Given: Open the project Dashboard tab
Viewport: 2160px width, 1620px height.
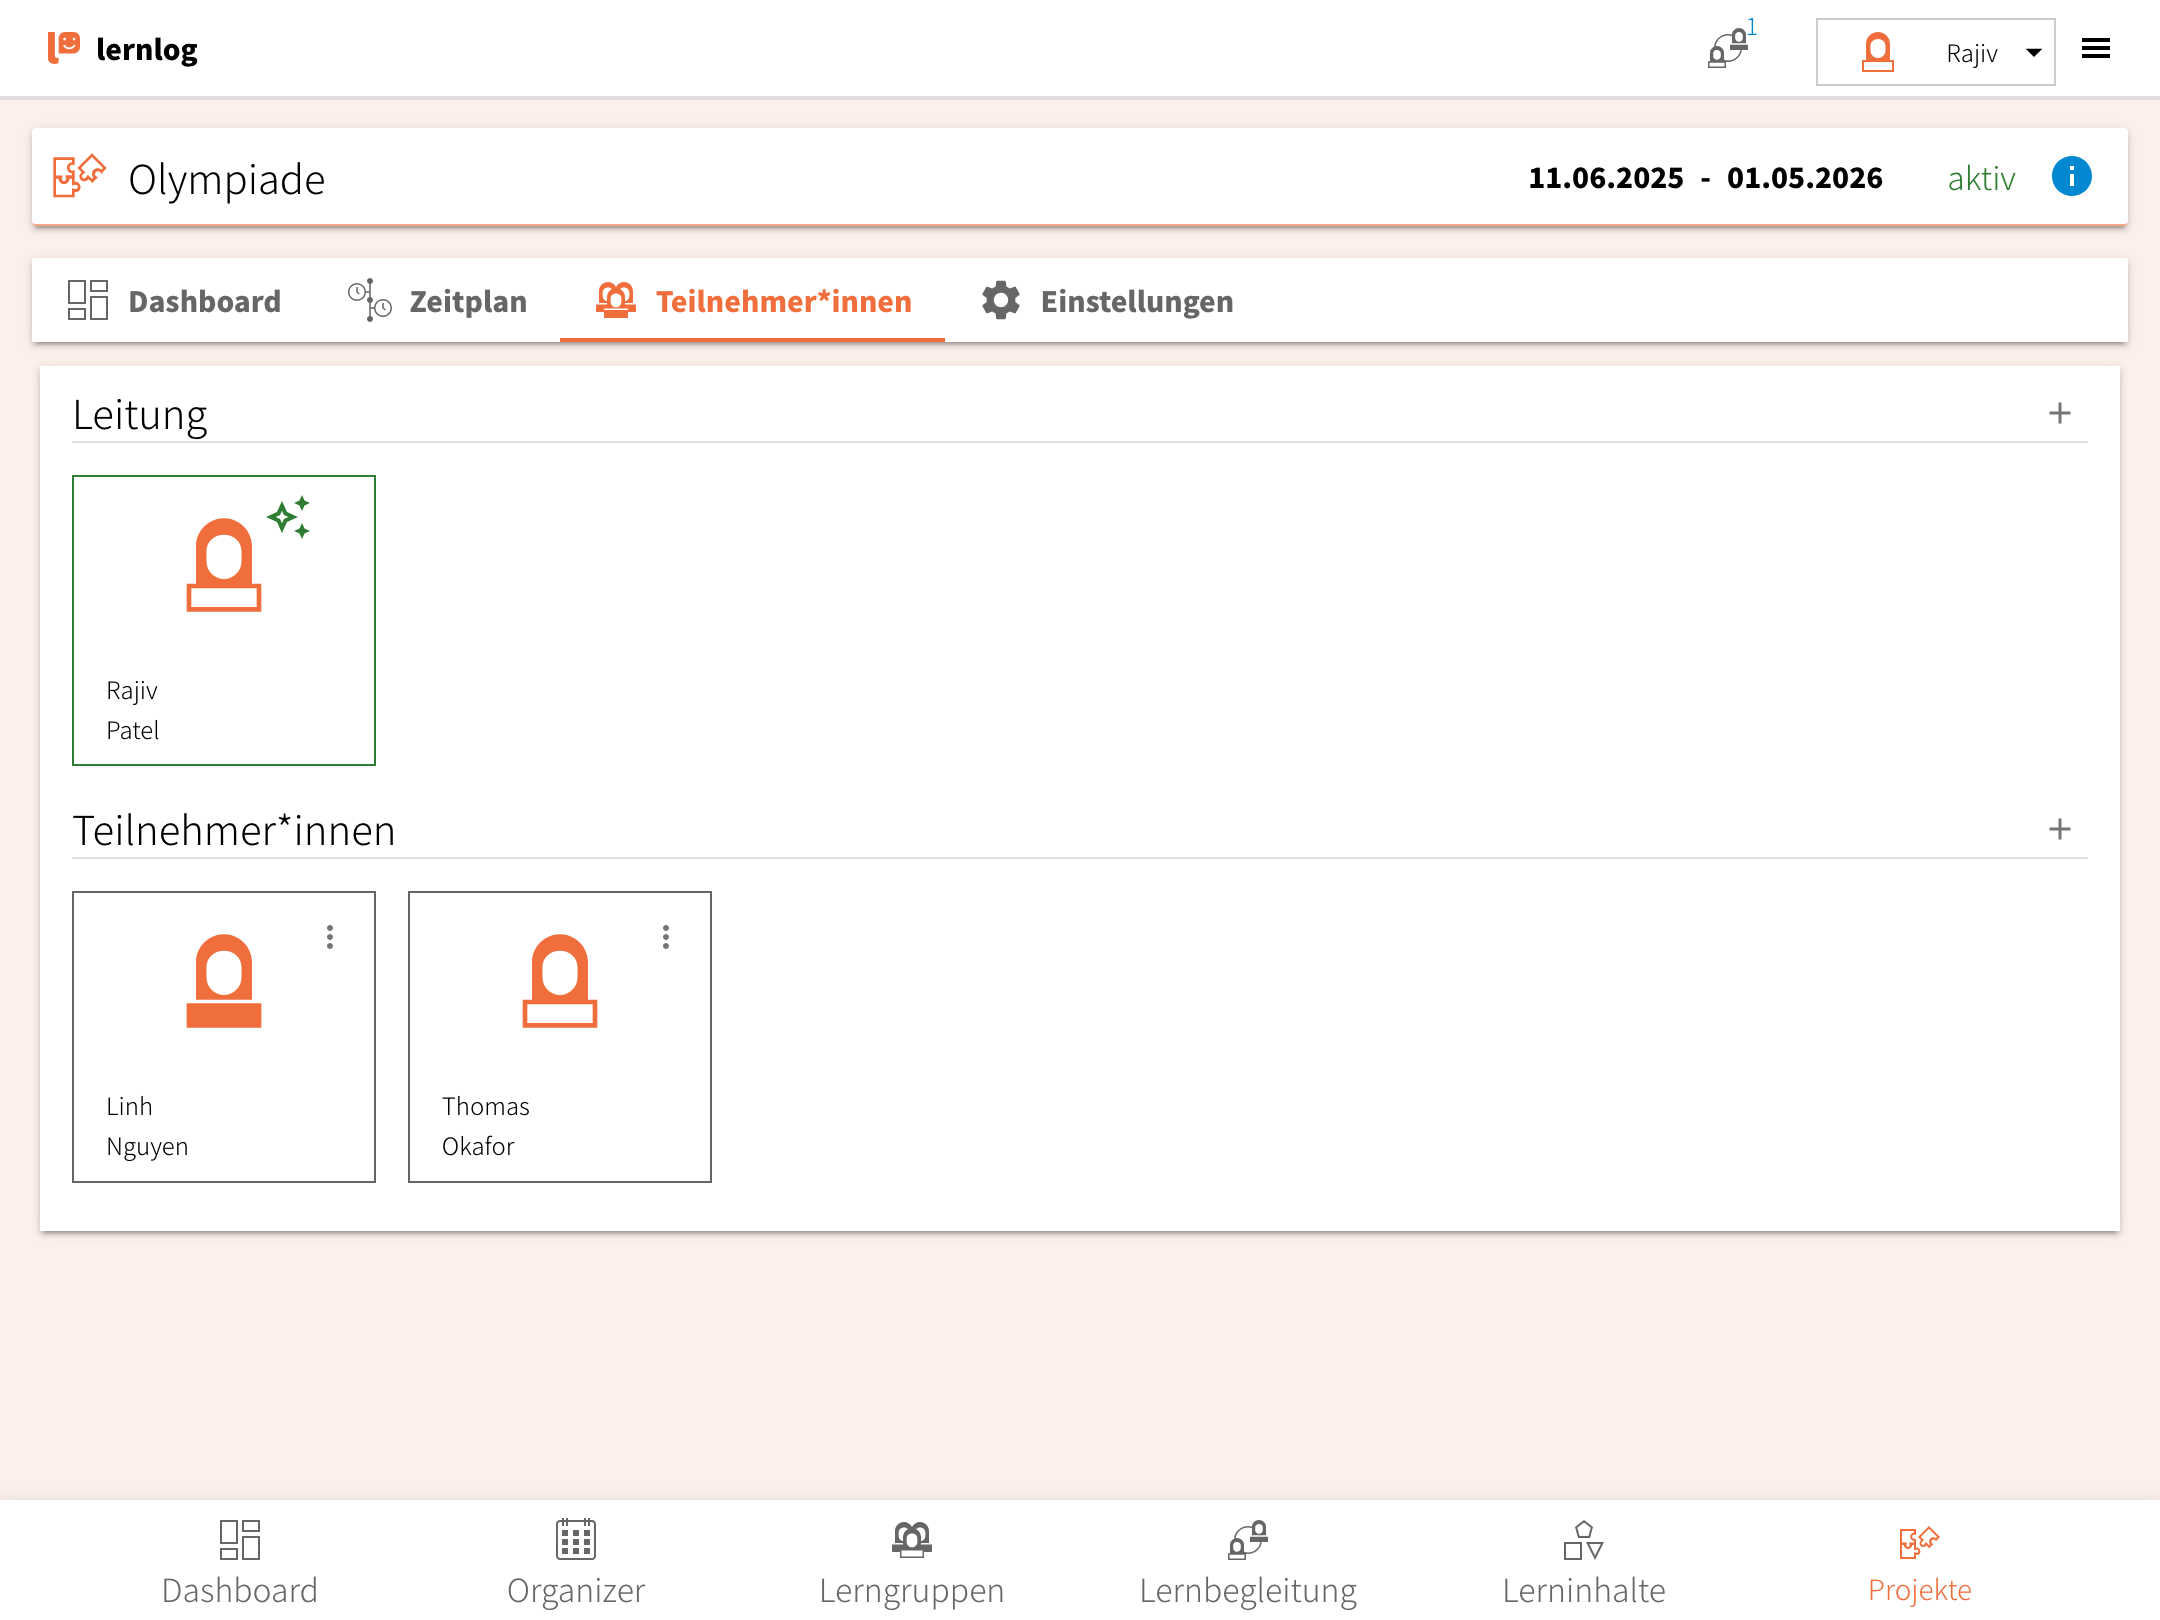Looking at the screenshot, I should coord(175,301).
